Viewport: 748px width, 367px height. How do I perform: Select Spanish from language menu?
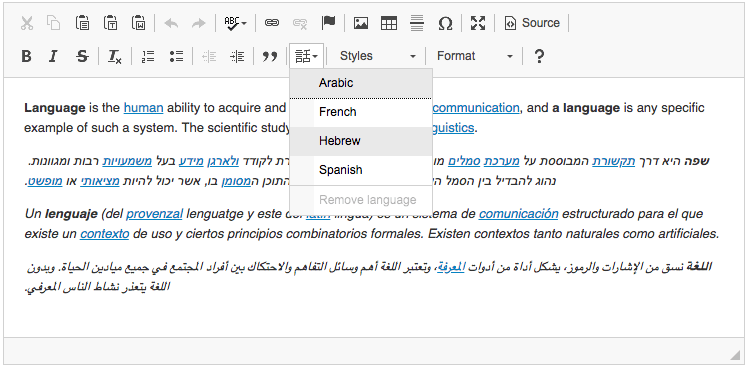361,170
